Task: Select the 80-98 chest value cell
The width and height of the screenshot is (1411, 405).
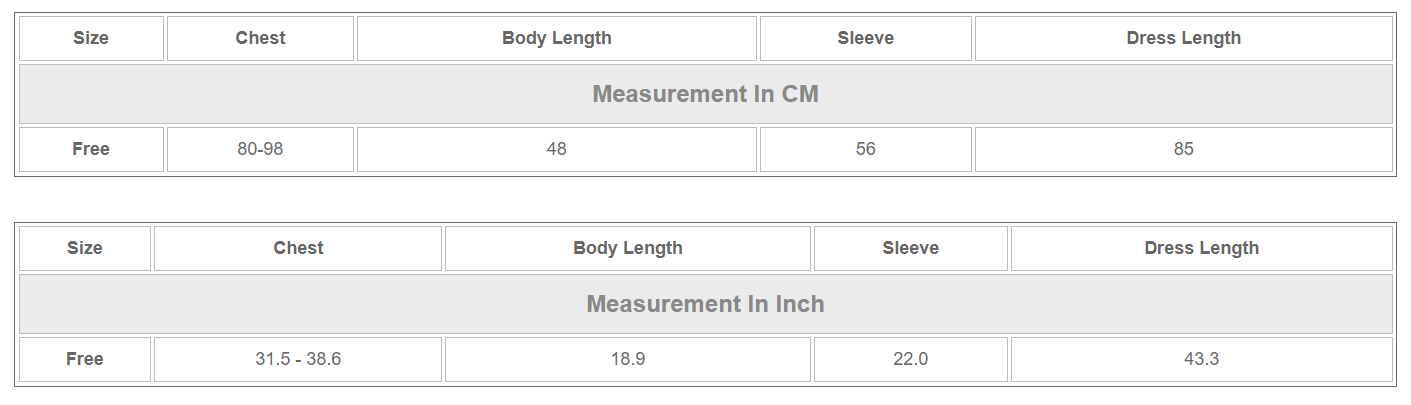Action: (x=260, y=149)
